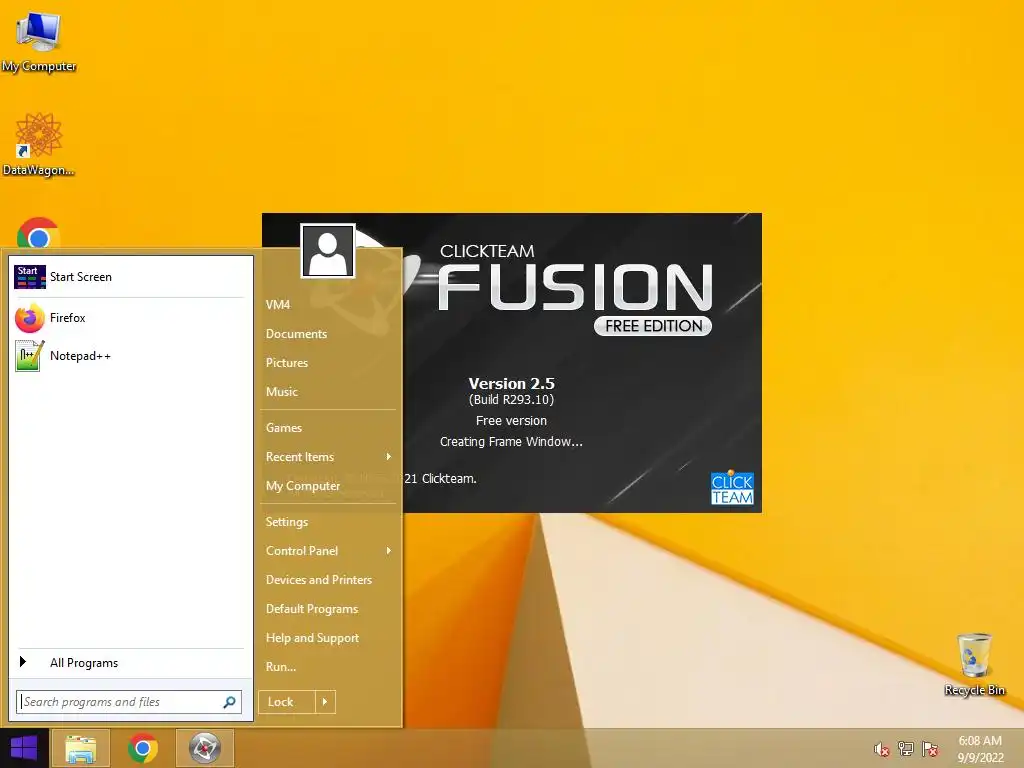The image size is (1024, 768).
Task: Switch to Clickteam Fusion taskbar icon
Action: (205, 748)
